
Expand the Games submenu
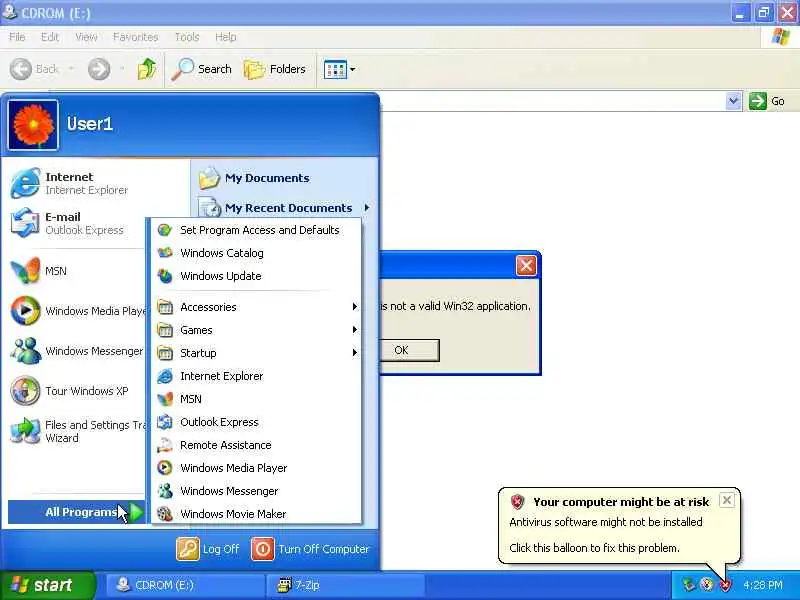click(256, 330)
